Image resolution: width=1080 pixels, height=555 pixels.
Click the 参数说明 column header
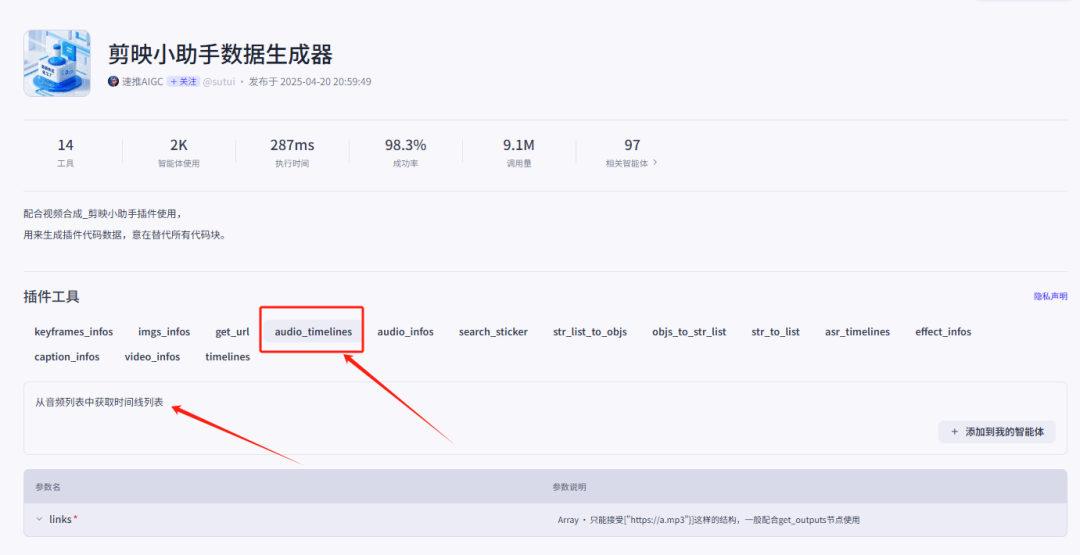(x=569, y=487)
